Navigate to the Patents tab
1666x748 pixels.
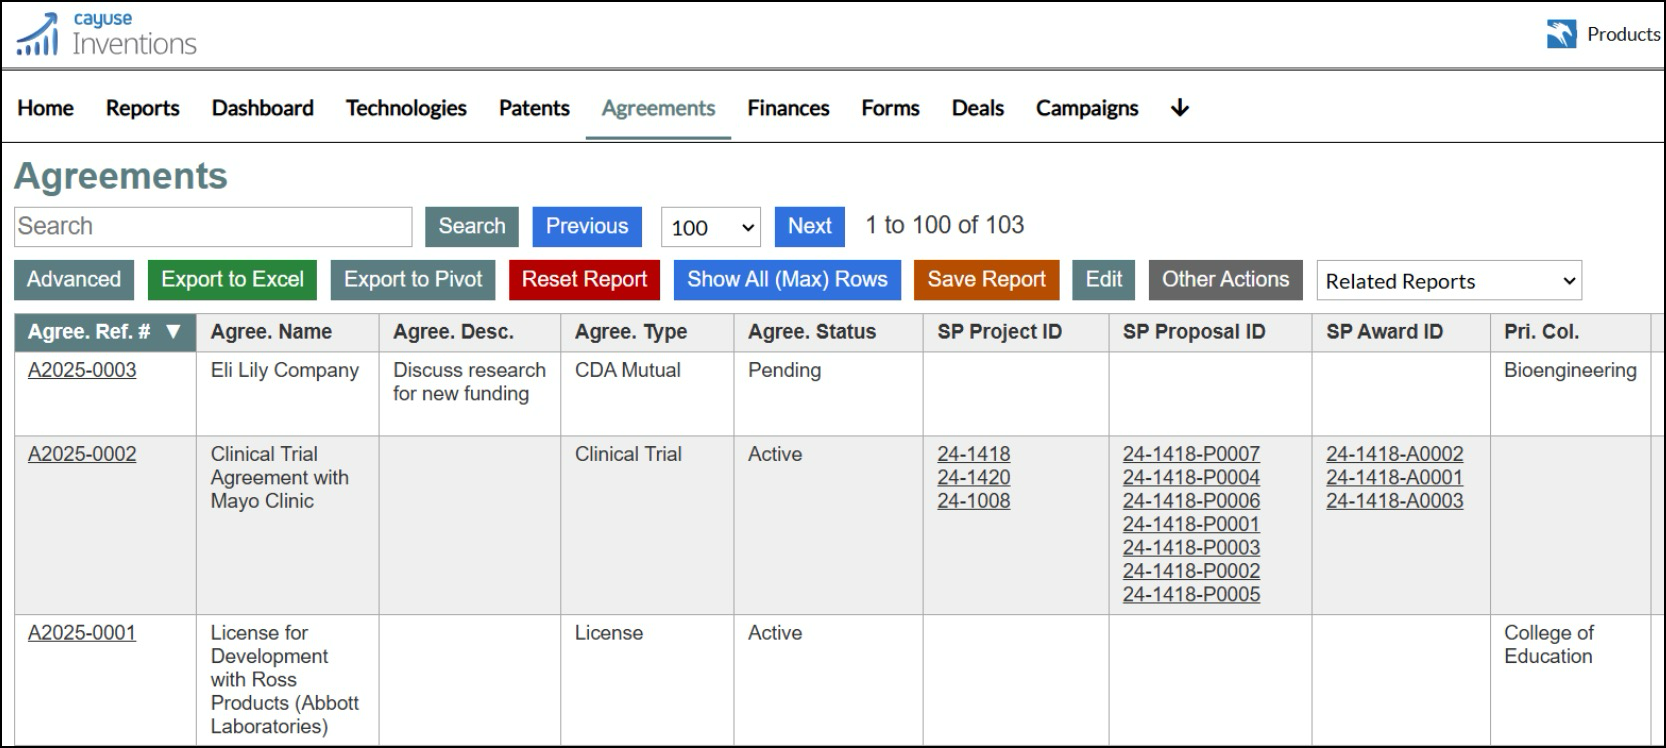click(534, 108)
